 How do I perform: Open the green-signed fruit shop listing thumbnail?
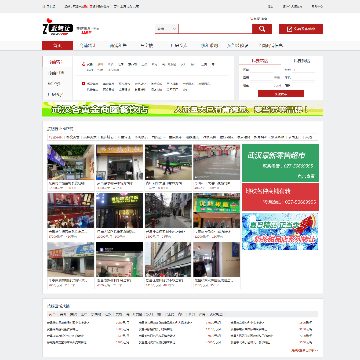216,211
